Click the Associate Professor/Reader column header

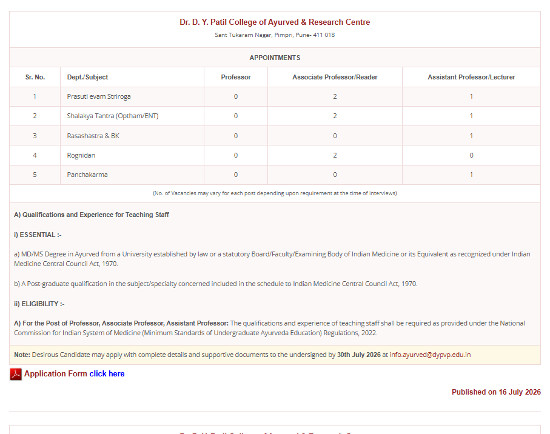[335, 77]
